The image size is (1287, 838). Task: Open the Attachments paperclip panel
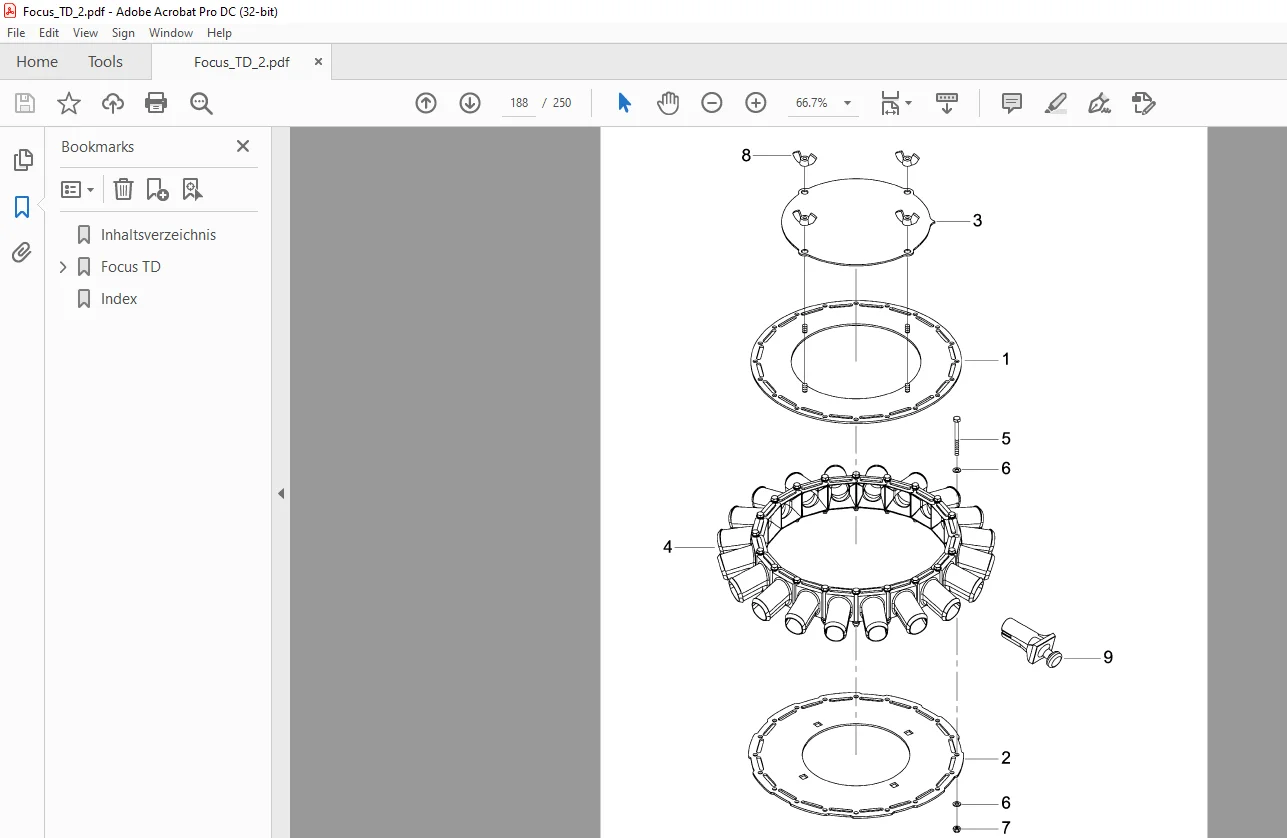22,253
